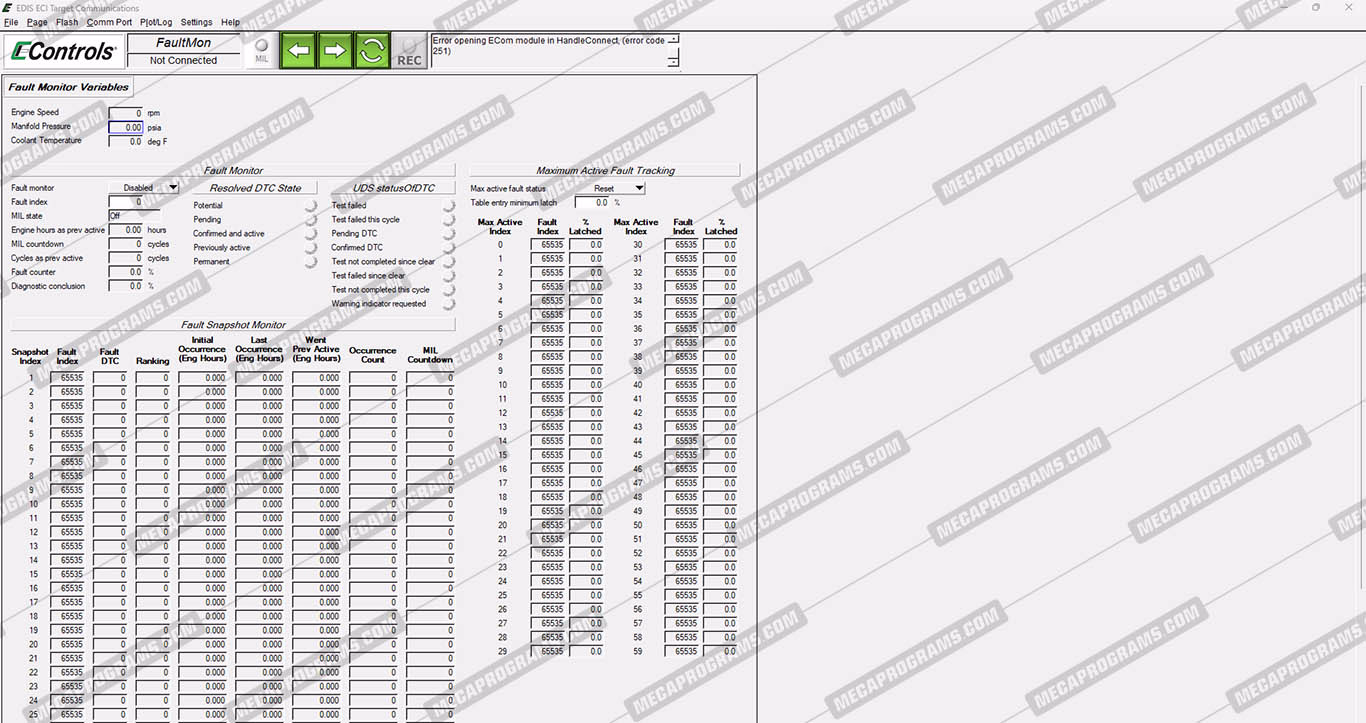This screenshot has width=1366, height=723.
Task: Click the EControls logo
Action: point(63,51)
